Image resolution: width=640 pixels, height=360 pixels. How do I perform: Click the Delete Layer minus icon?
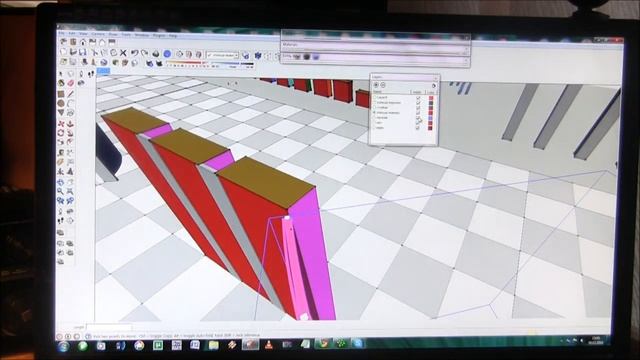383,85
